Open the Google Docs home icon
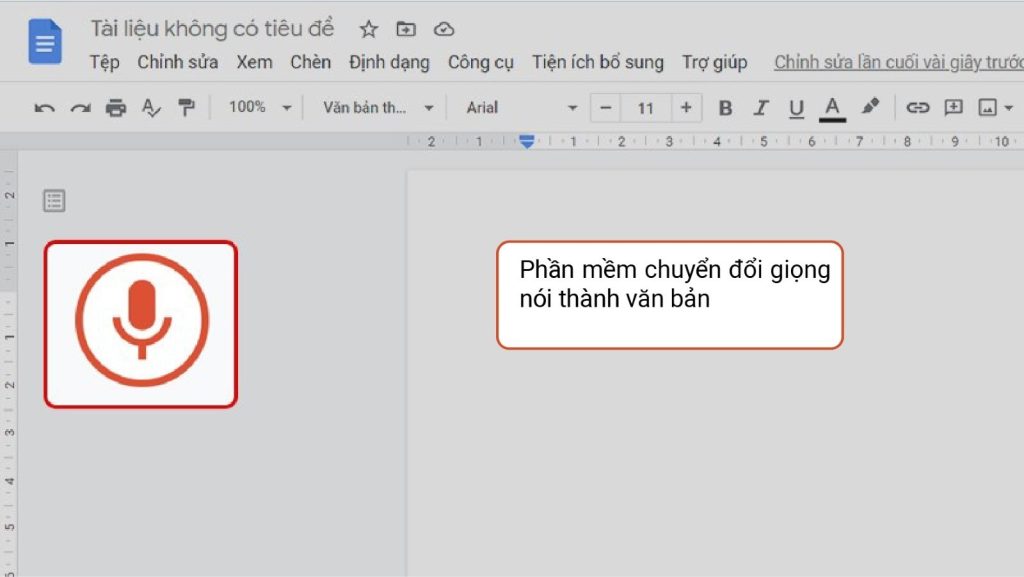Viewport: 1024px width, 577px height. tap(45, 42)
